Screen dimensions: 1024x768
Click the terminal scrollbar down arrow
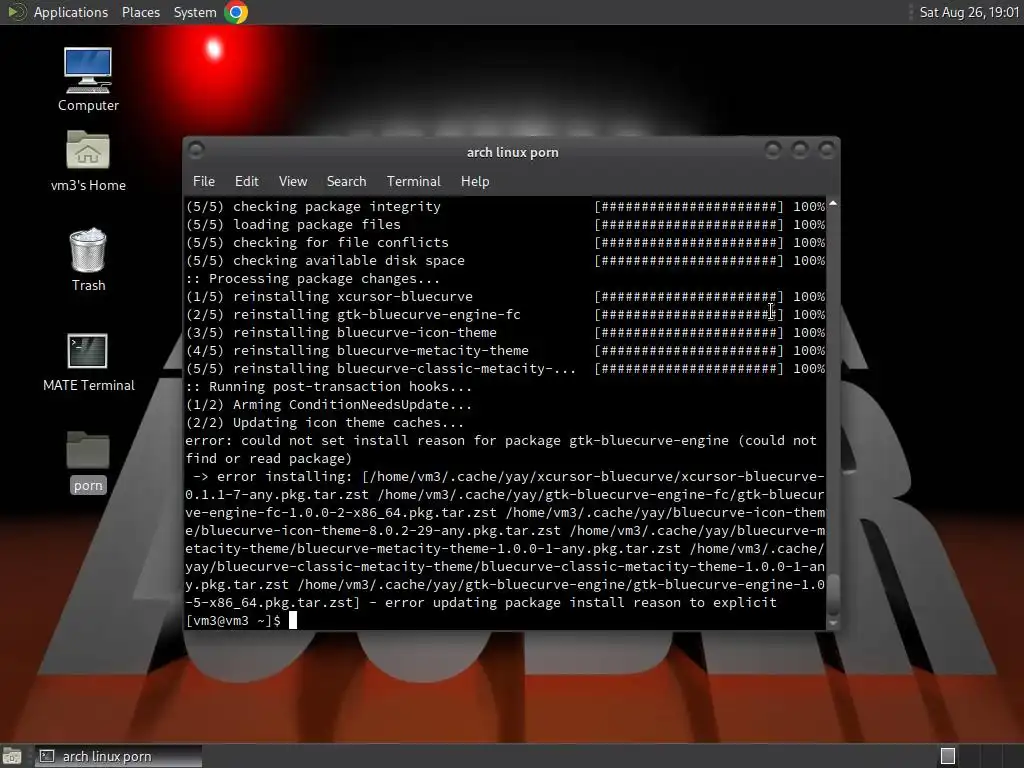pos(833,624)
